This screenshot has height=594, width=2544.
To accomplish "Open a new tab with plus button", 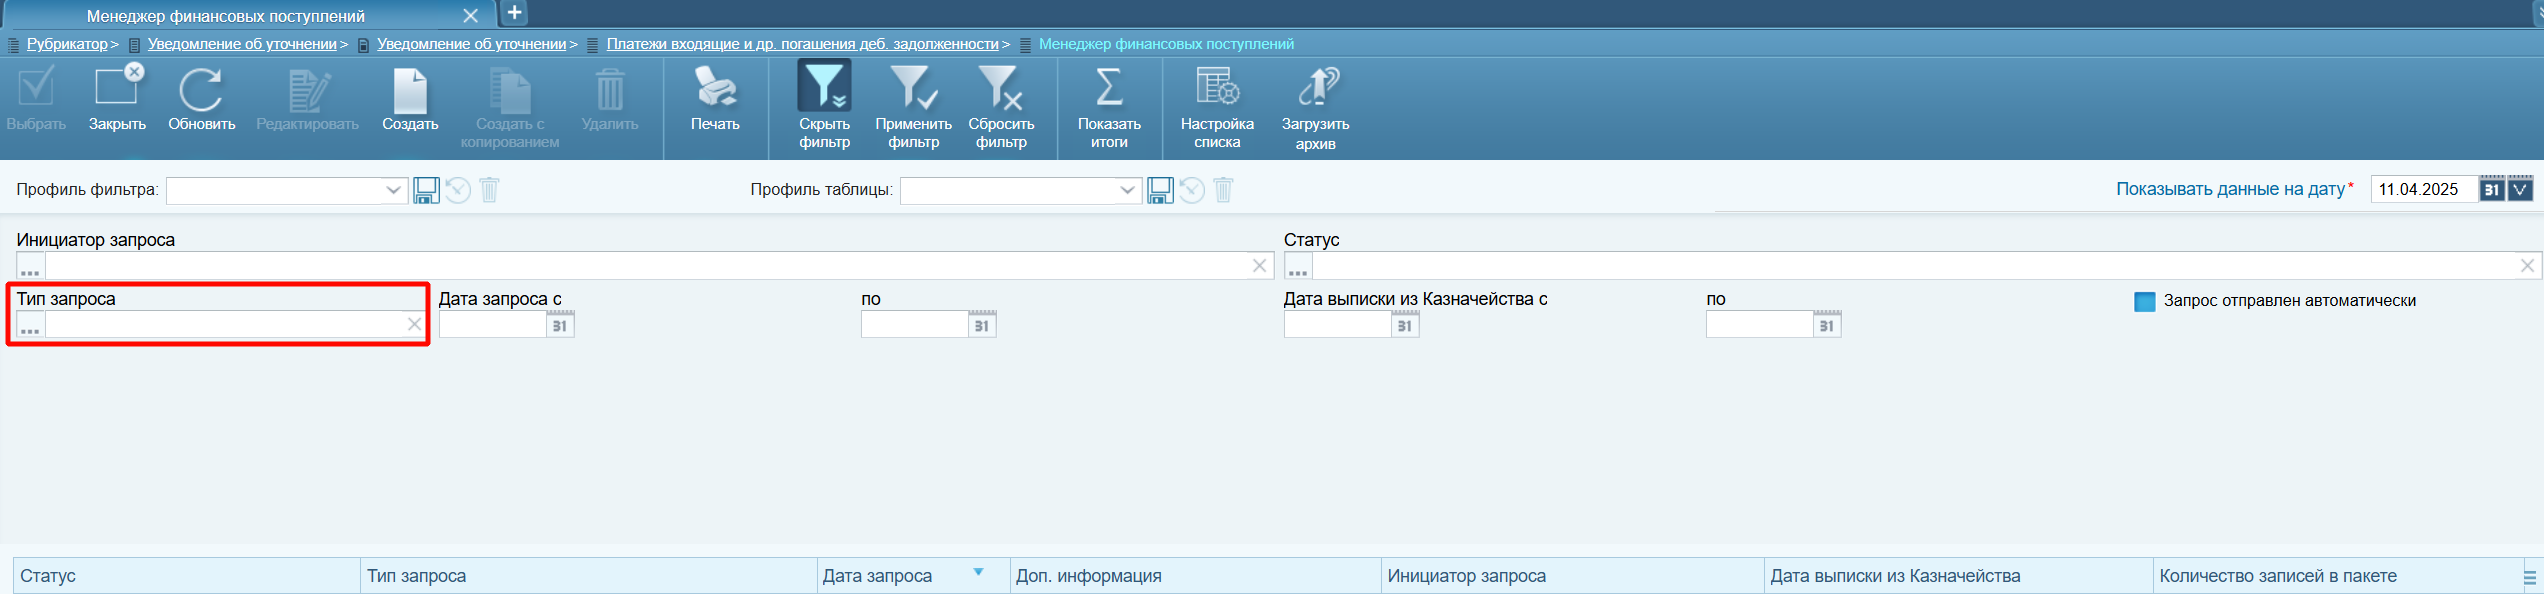I will coord(514,13).
